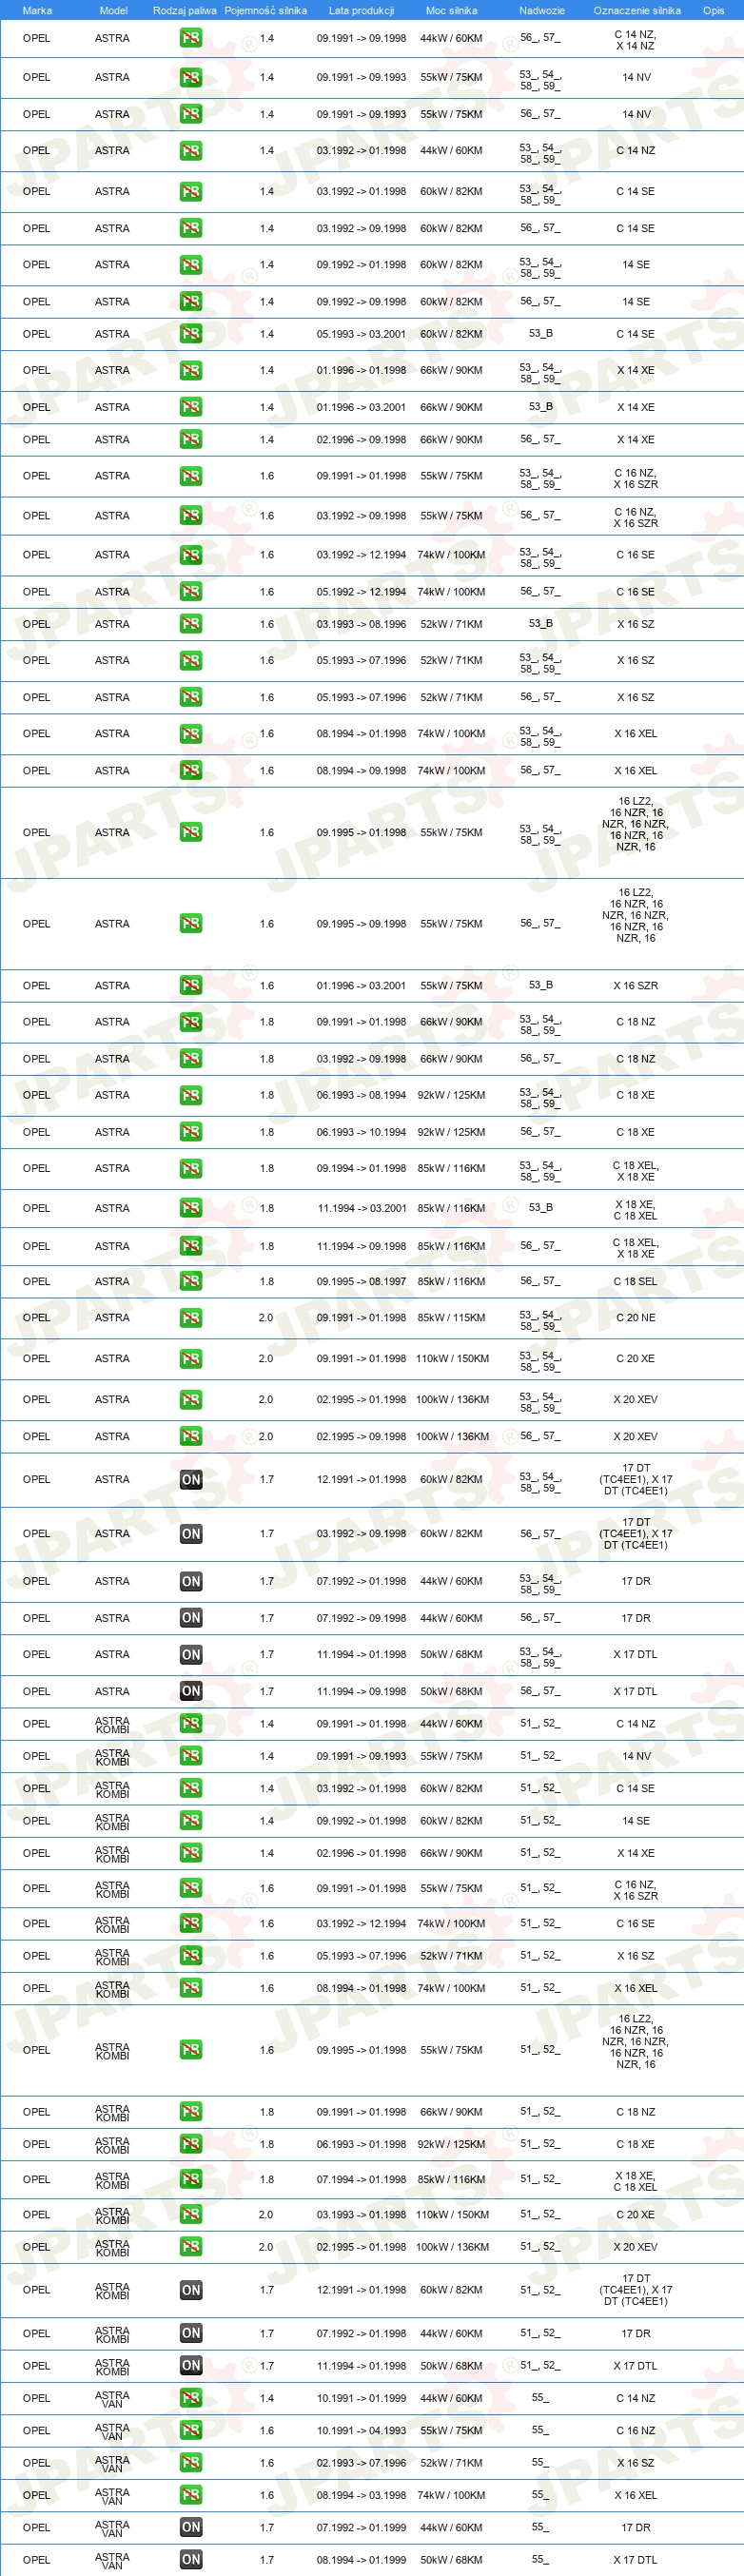Select the '11.1994 -> 03.2001' date cell
This screenshot has width=744, height=2576.
pyautogui.click(x=362, y=1208)
